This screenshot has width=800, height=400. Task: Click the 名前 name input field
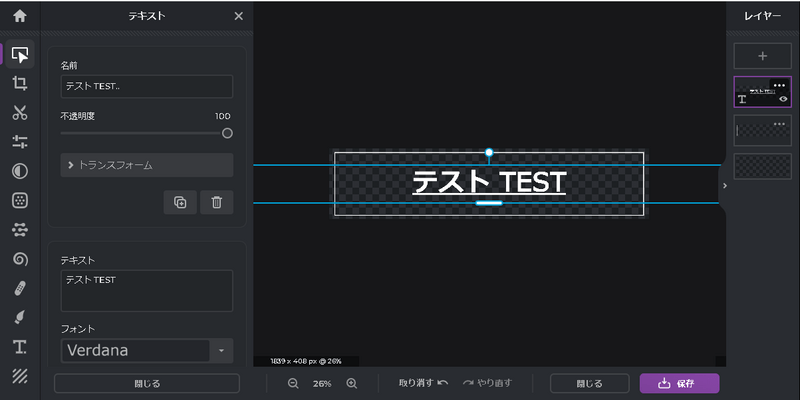click(x=146, y=87)
